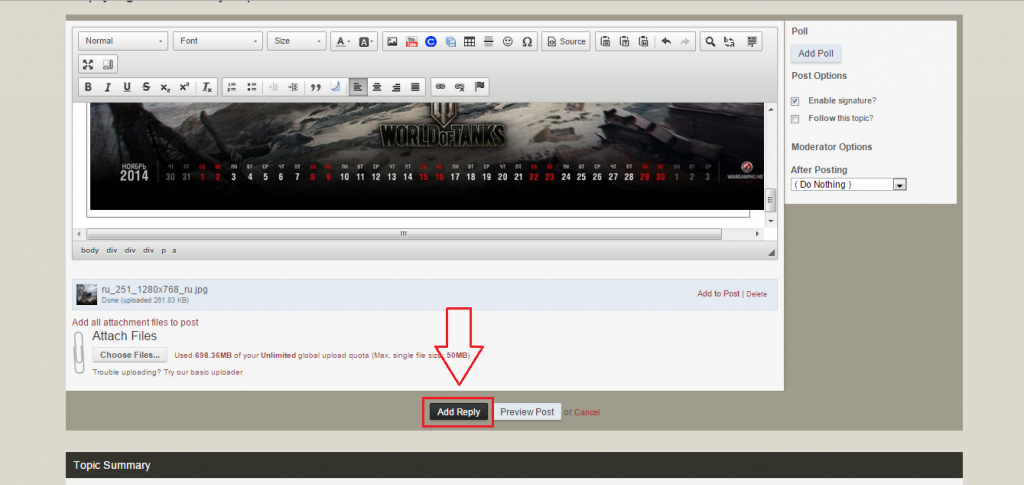Open the After Posting dropdown
The image size is (1024, 485).
pyautogui.click(x=848, y=185)
